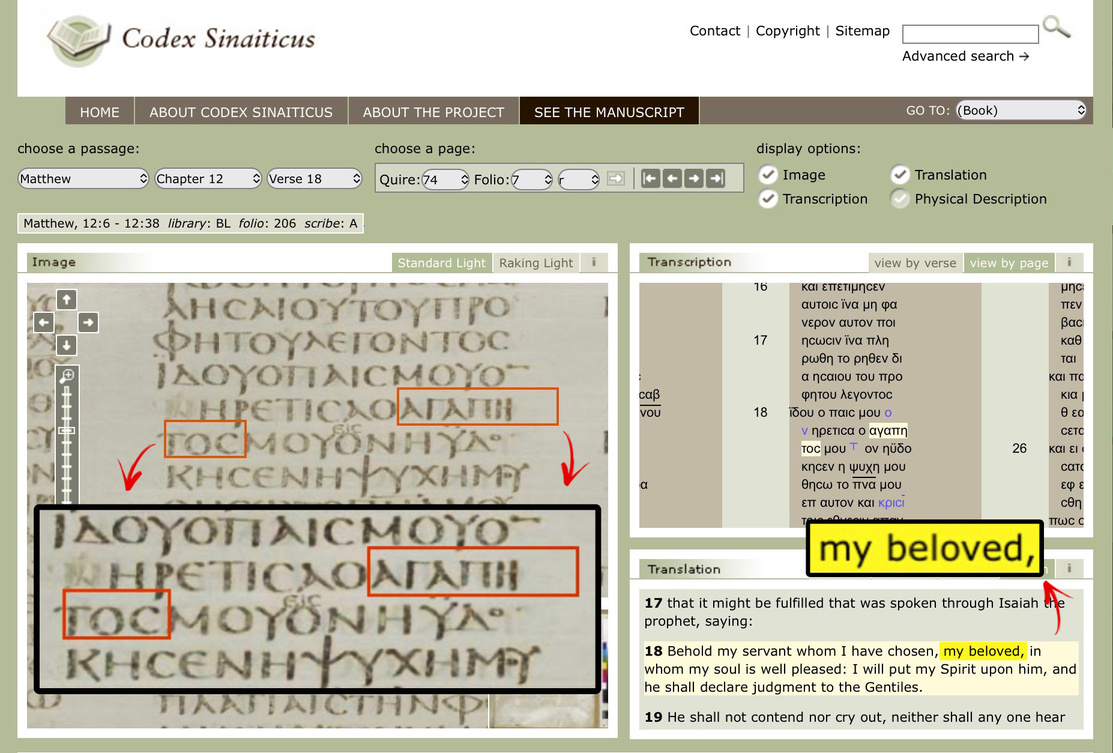
Task: Open HOME navigation item
Action: coord(99,112)
